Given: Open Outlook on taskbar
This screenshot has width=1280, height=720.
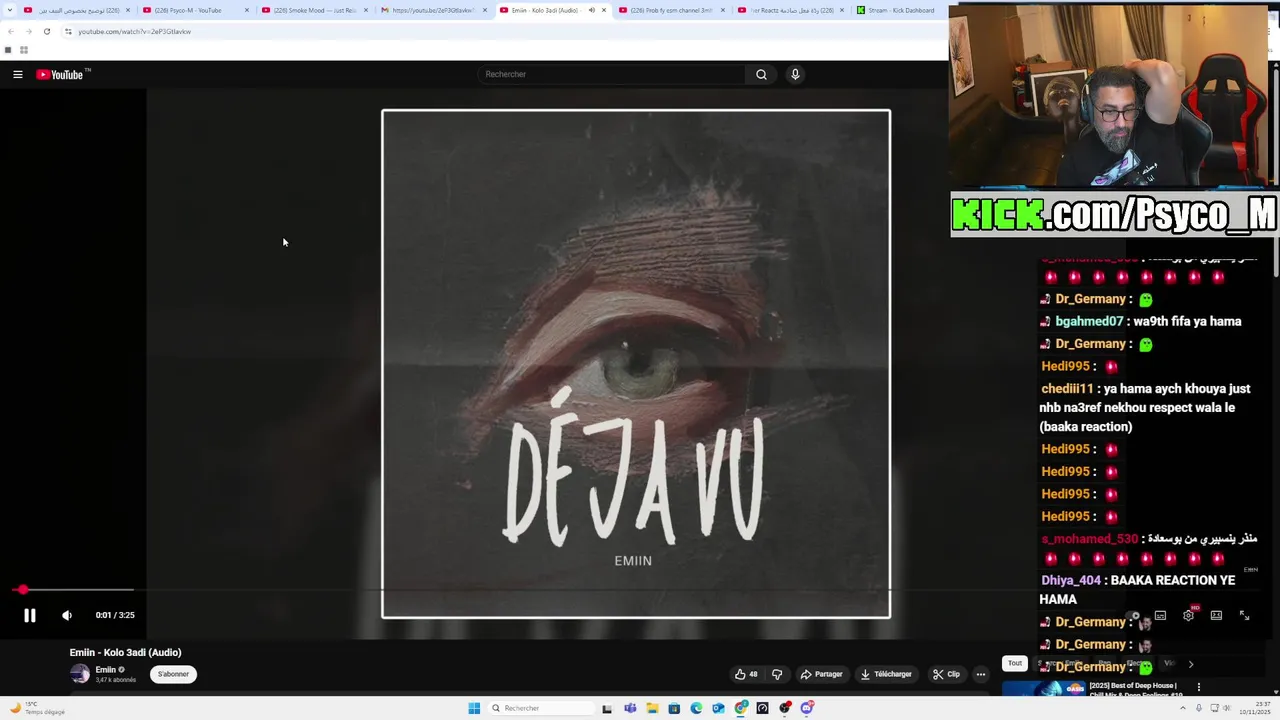Looking at the screenshot, I should [x=718, y=708].
